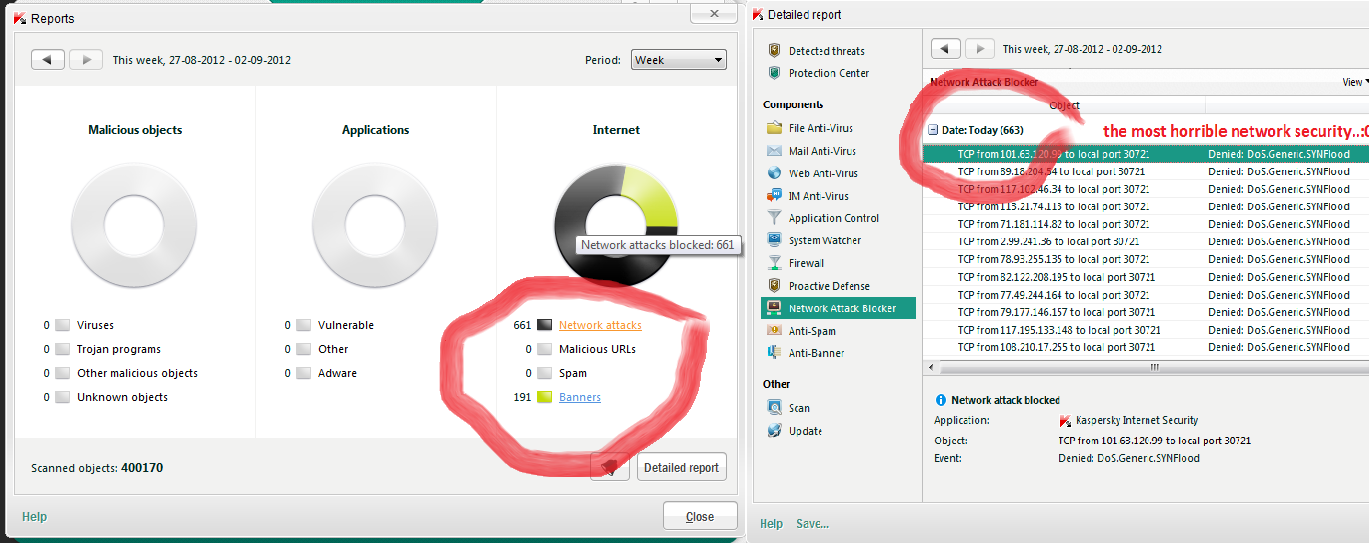This screenshot has height=554, width=1369.
Task: Open the Update report icon
Action: click(x=774, y=431)
